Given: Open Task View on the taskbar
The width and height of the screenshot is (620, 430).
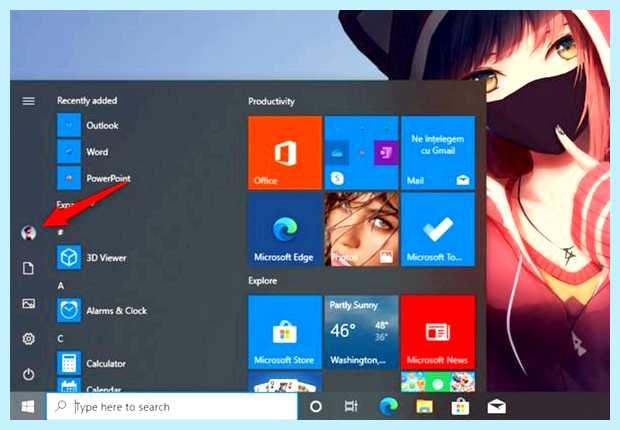Looking at the screenshot, I should [x=351, y=406].
